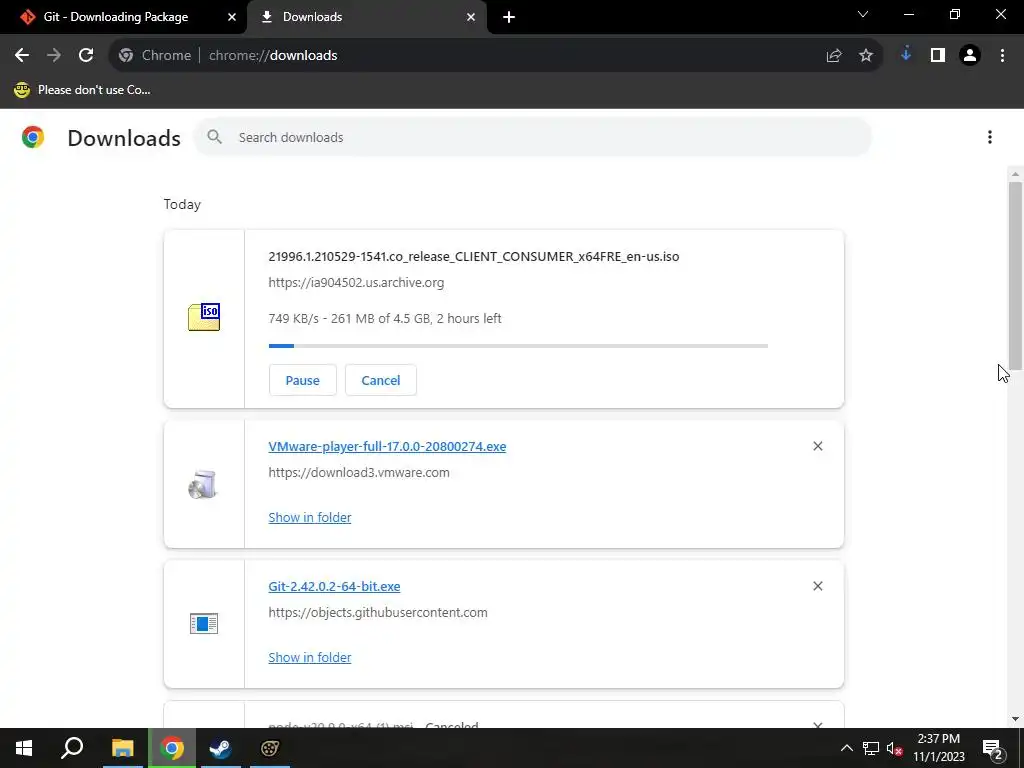Open Steam from the taskbar
Viewport: 1024px width, 768px height.
pos(220,748)
